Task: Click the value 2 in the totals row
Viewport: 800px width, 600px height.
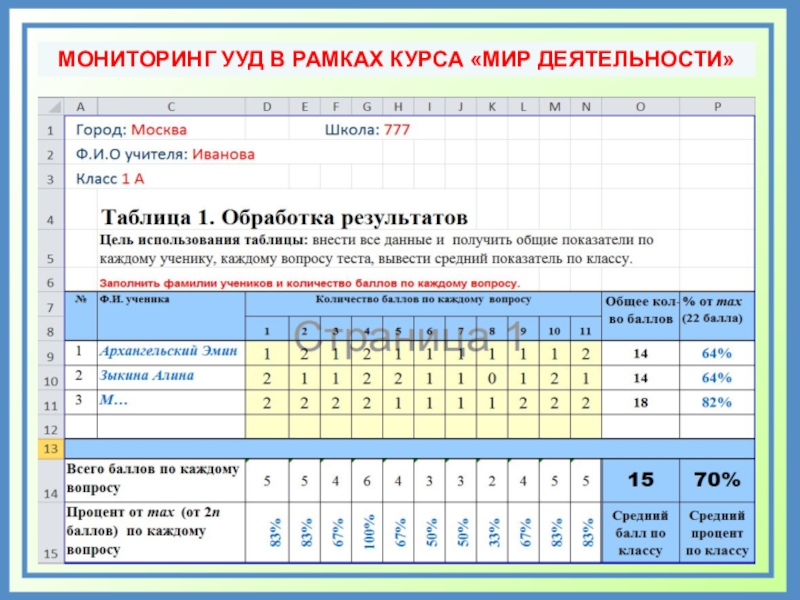Action: 492,481
